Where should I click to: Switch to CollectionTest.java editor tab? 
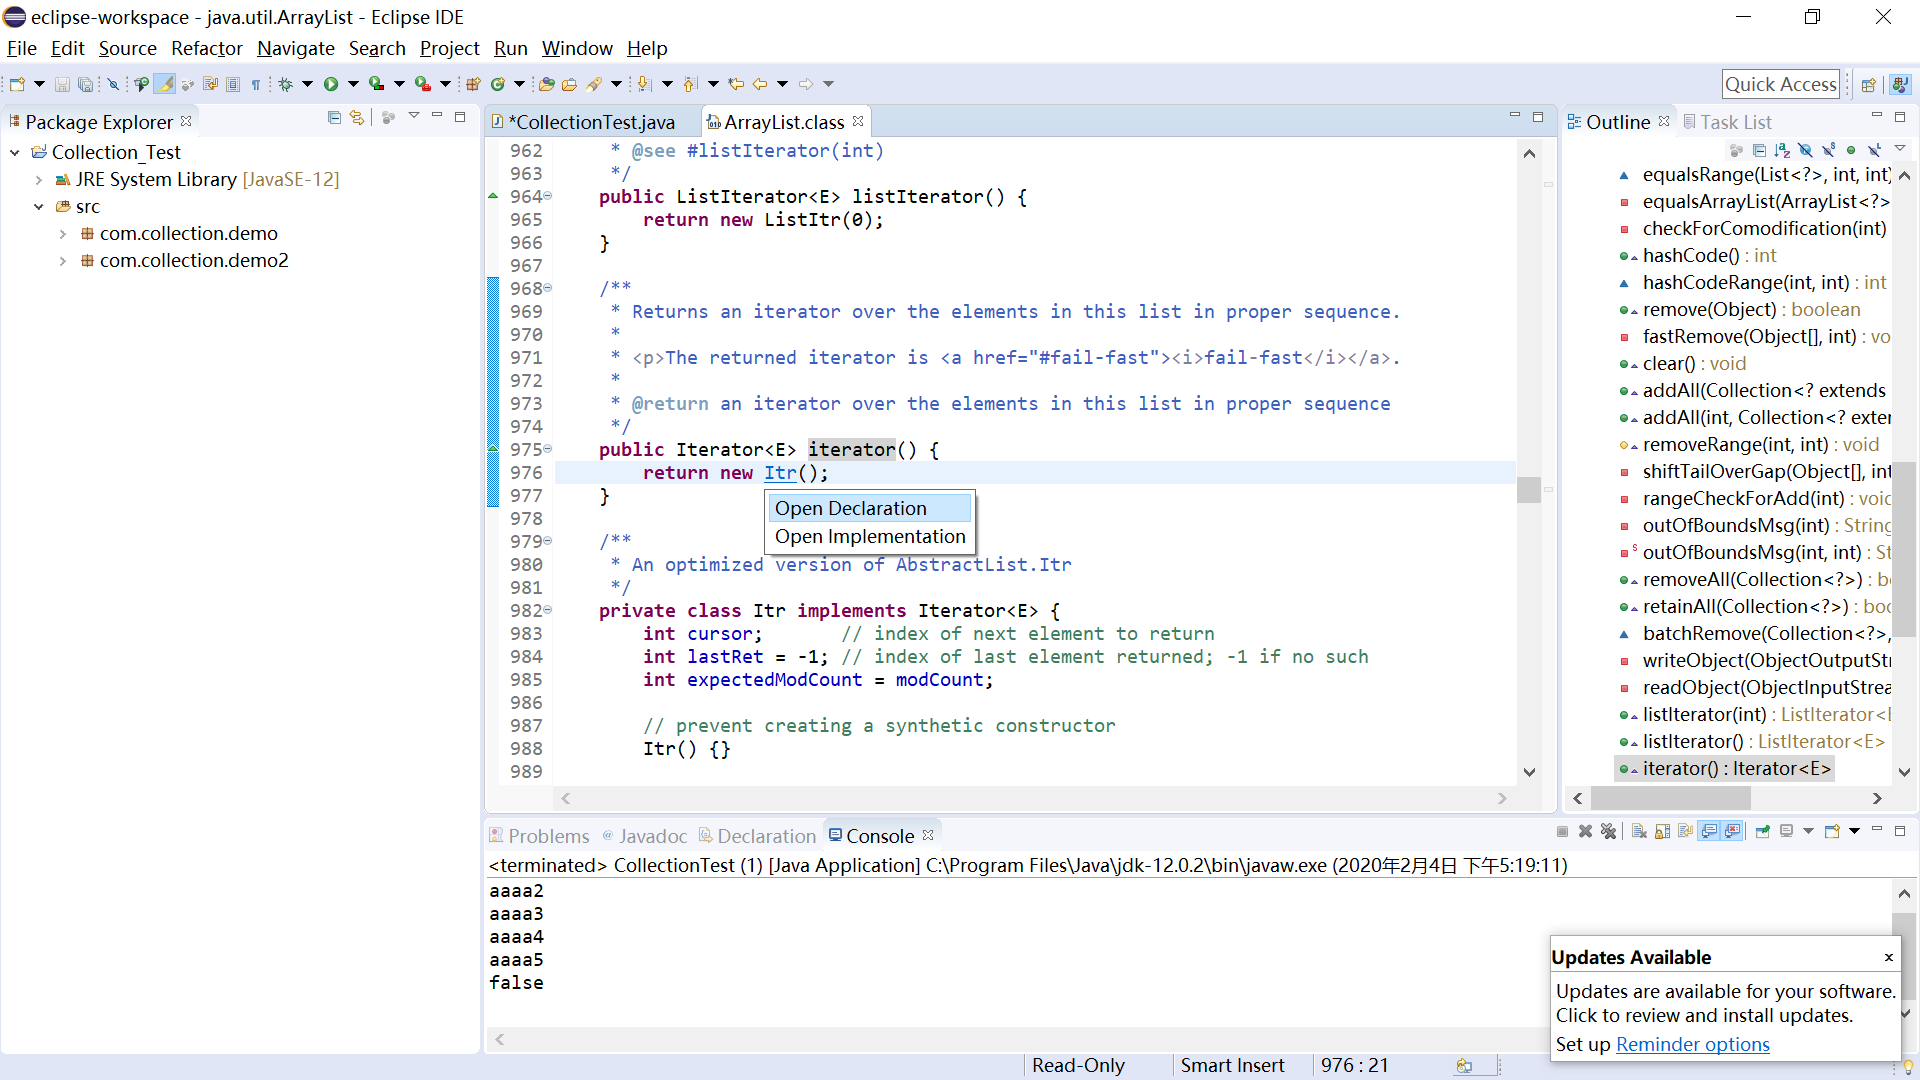click(593, 122)
